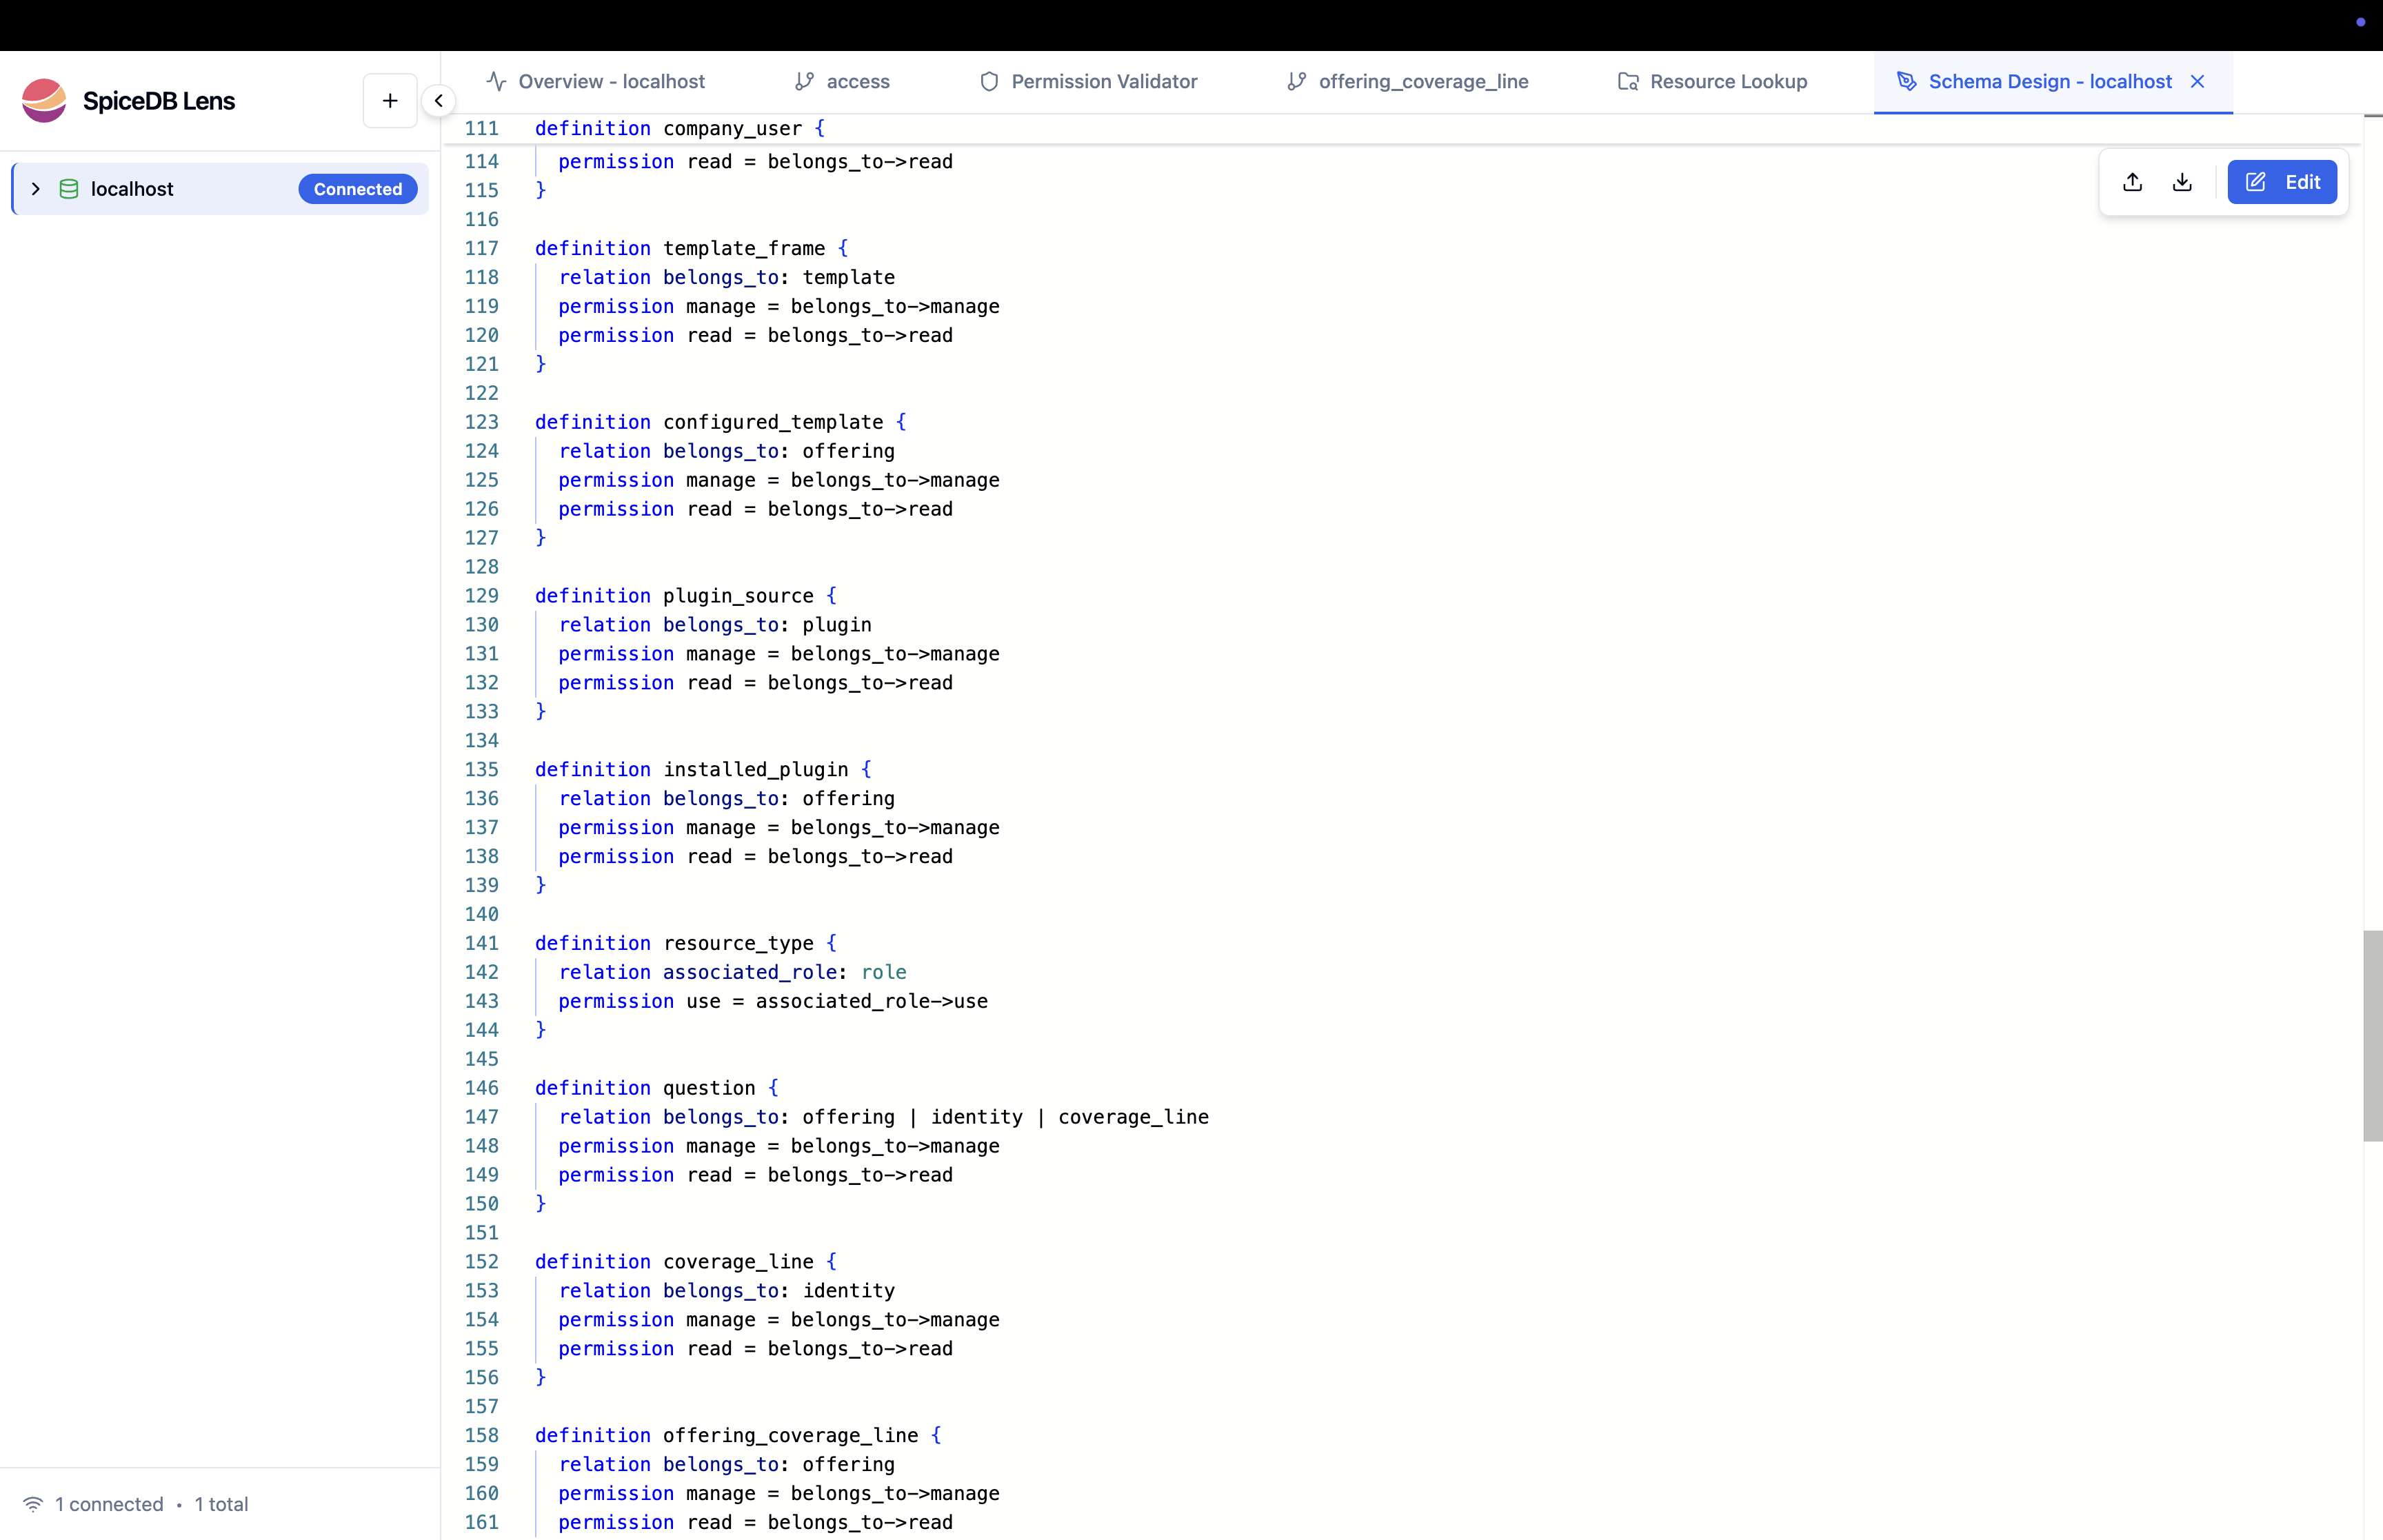
Task: Expand the localhost connection tree
Action: click(x=36, y=188)
